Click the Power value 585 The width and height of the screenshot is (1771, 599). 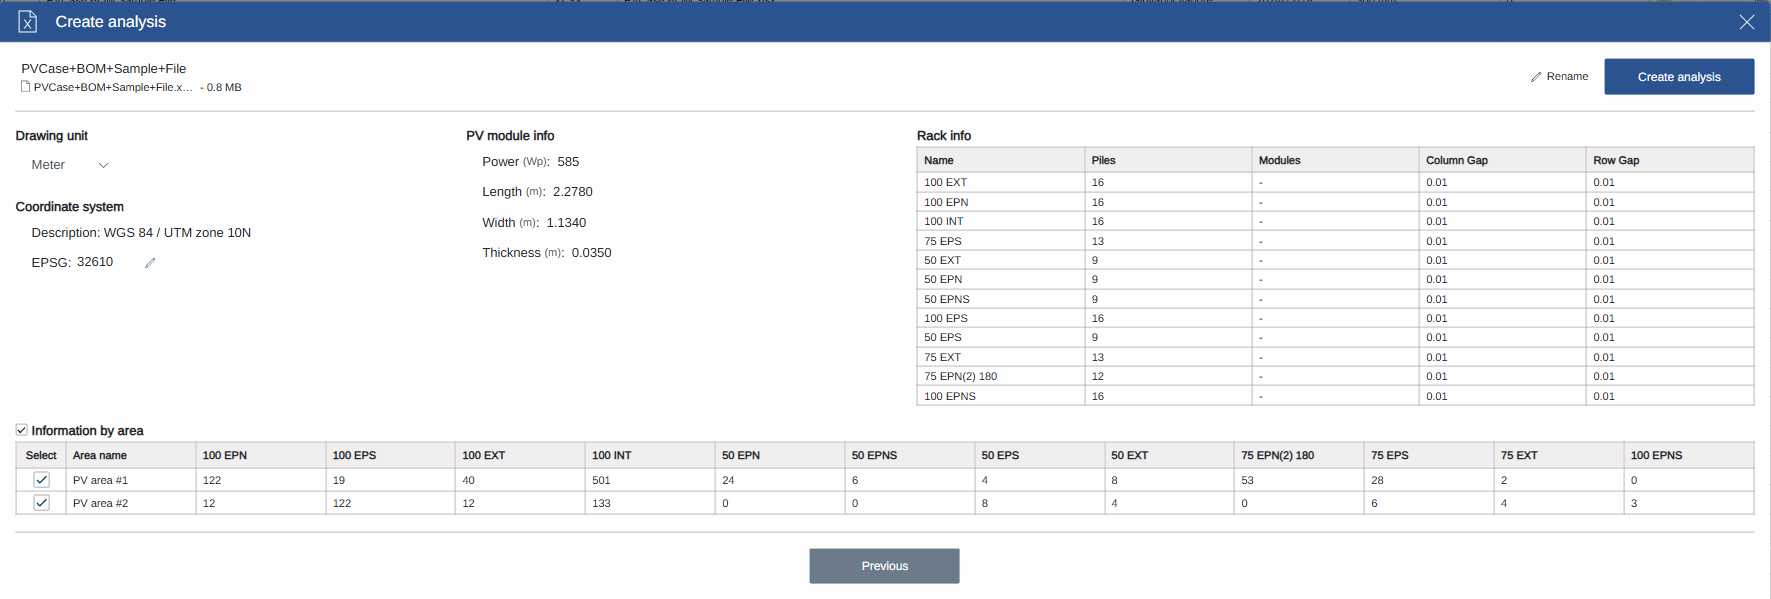[568, 162]
